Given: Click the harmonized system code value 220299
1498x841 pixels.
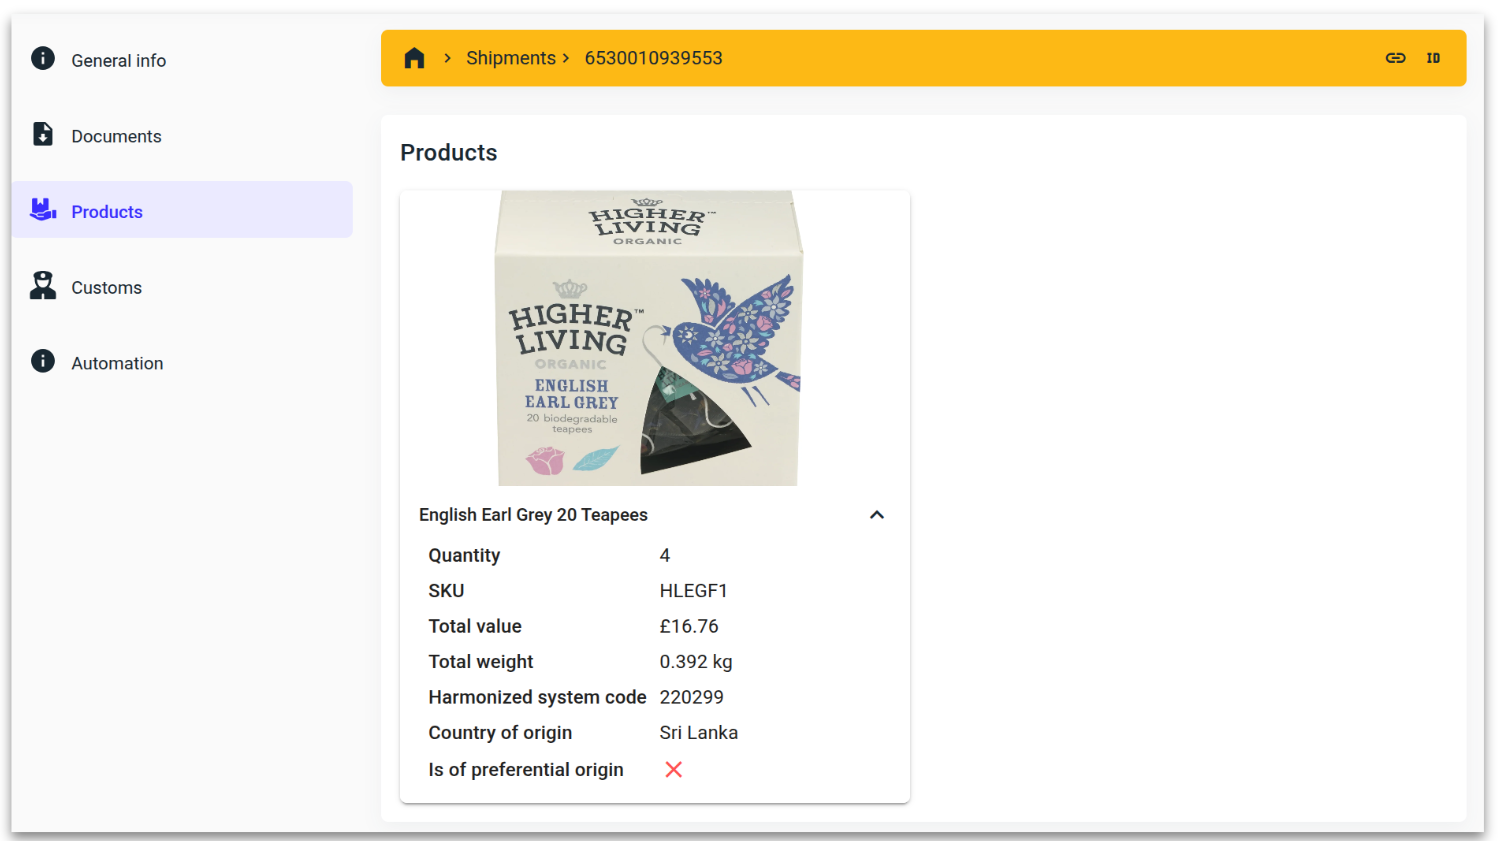Looking at the screenshot, I should click(x=691, y=697).
